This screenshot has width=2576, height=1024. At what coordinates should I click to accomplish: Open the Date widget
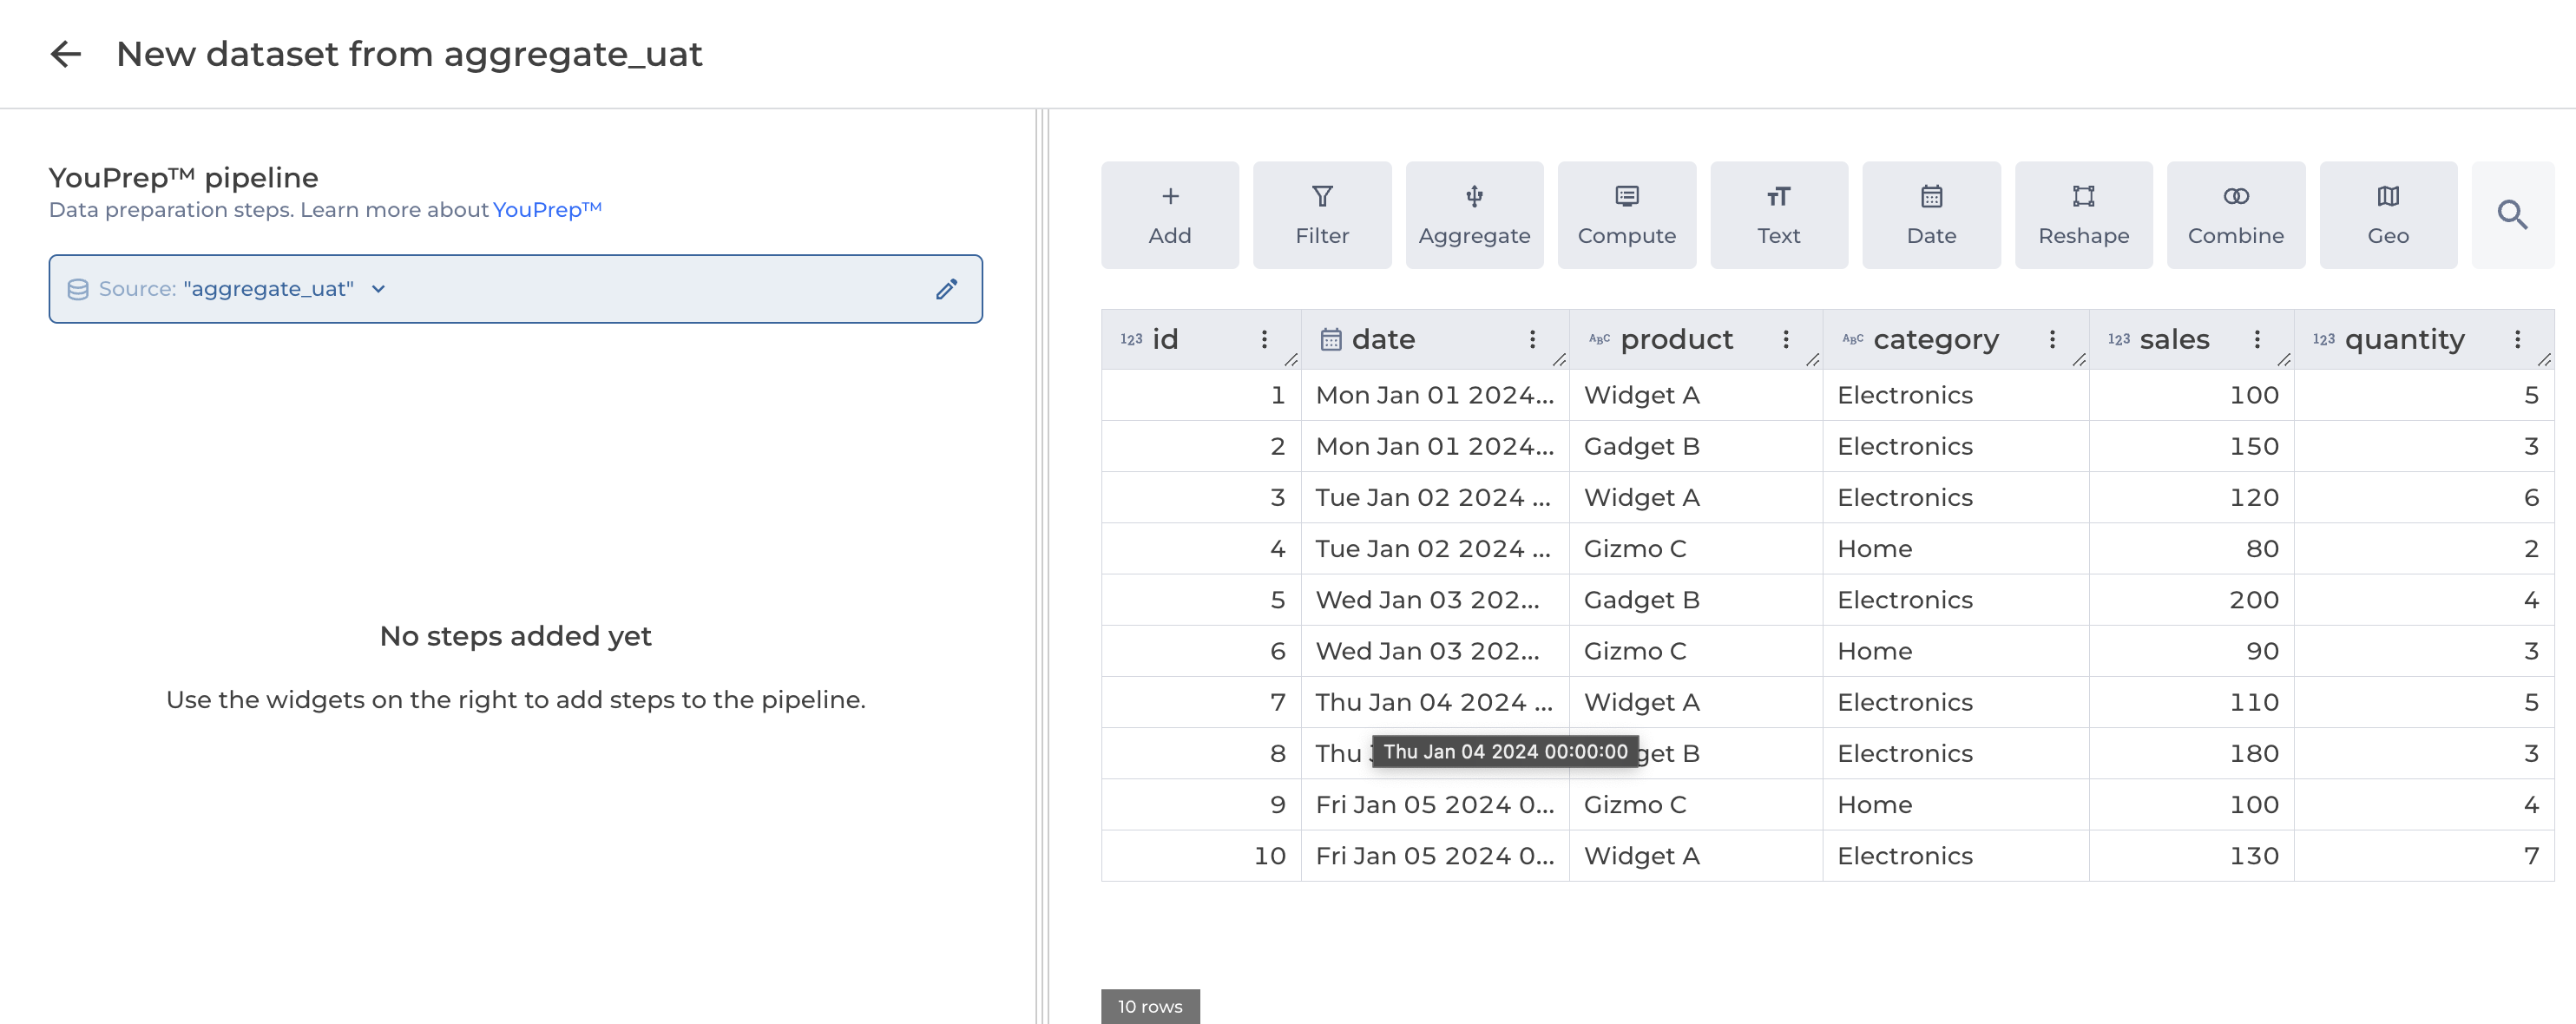coord(1931,215)
